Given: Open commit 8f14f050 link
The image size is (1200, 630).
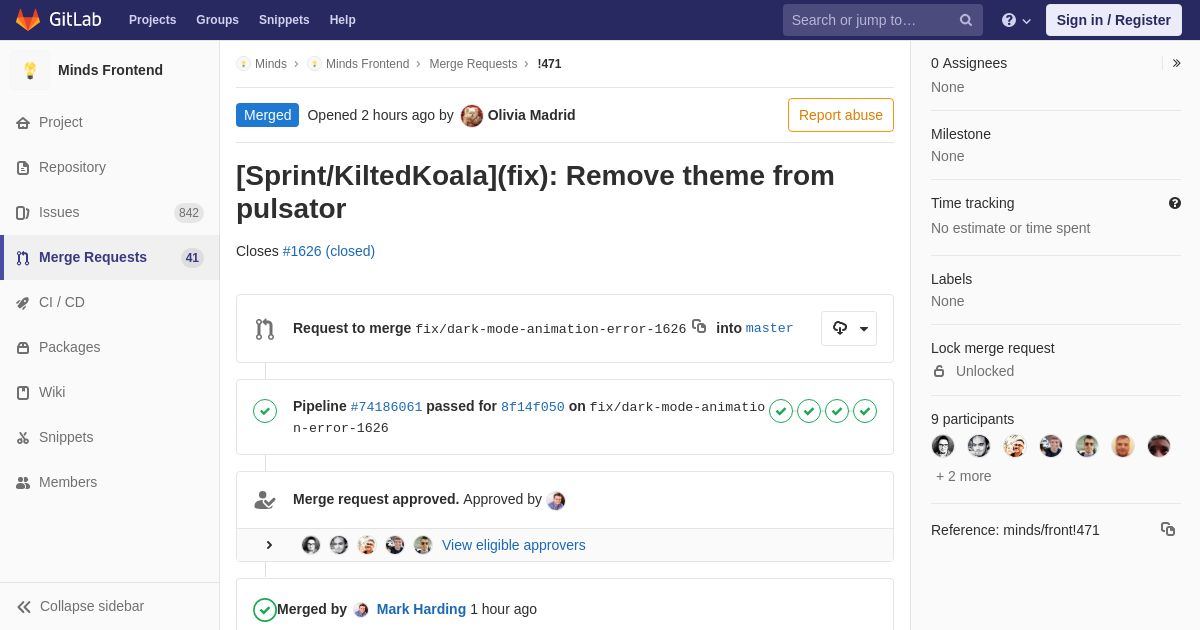Looking at the screenshot, I should tap(532, 407).
